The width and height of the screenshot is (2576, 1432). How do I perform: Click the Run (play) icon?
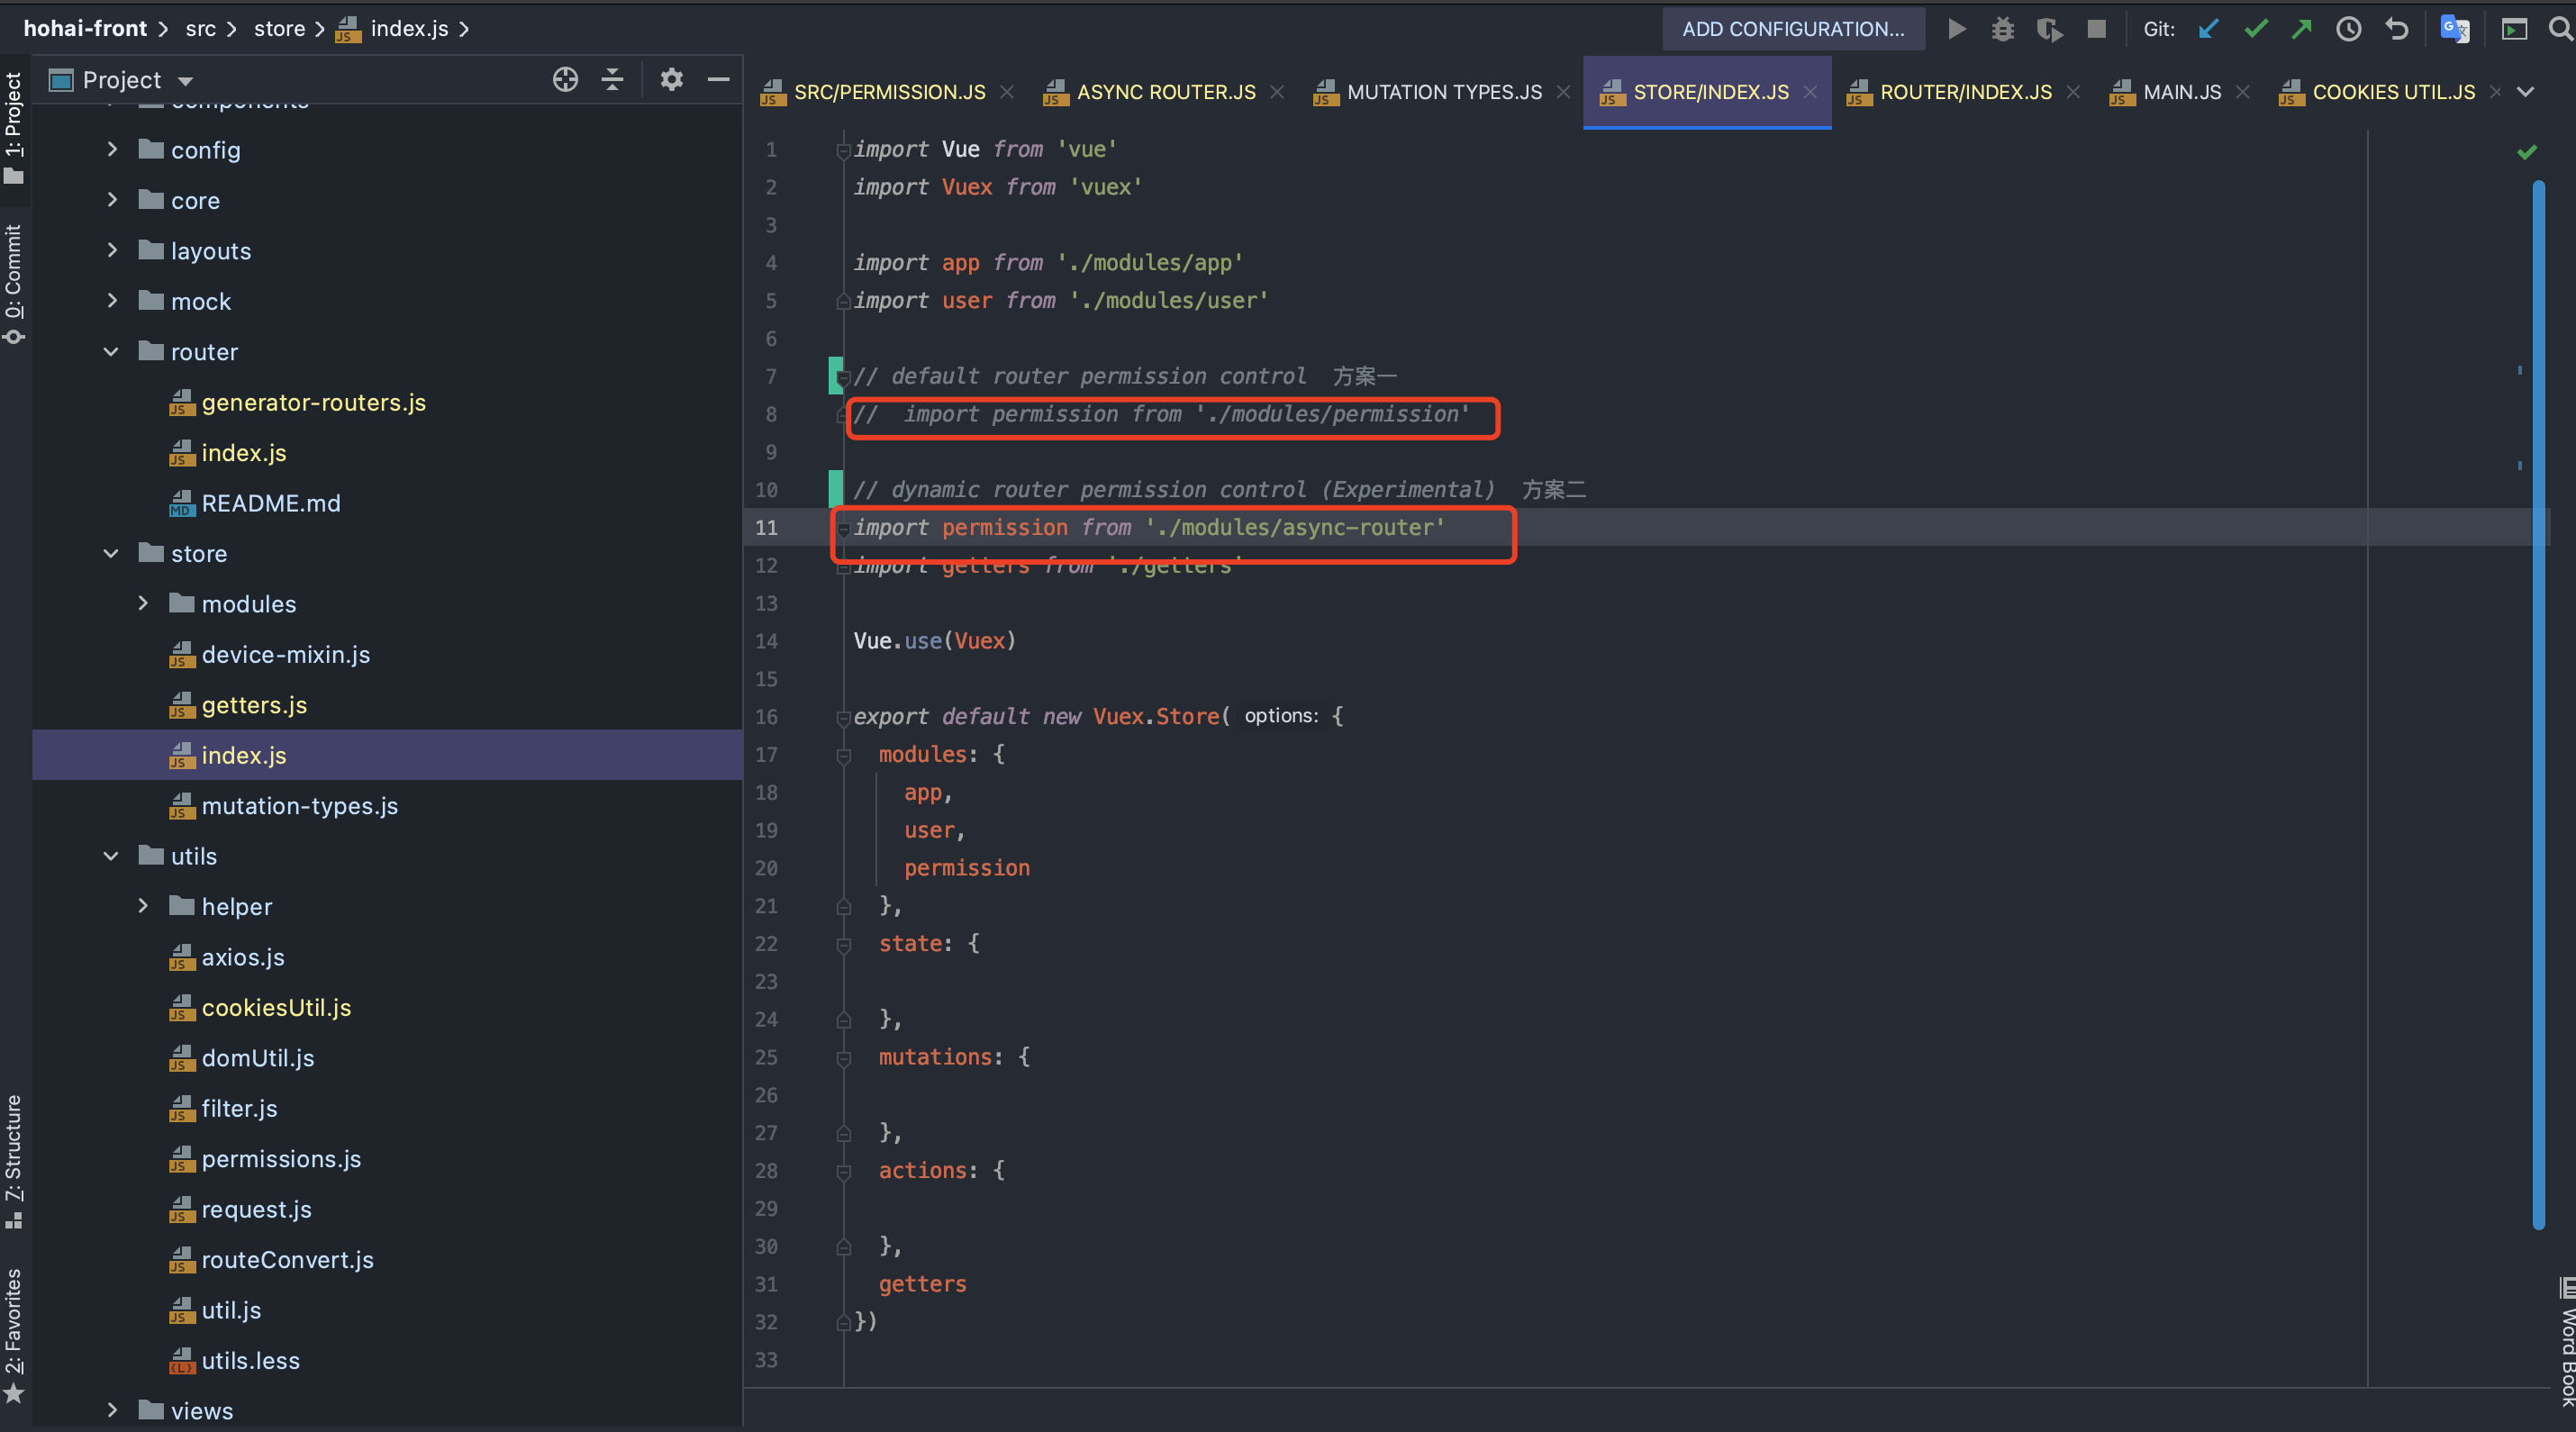coord(1956,29)
